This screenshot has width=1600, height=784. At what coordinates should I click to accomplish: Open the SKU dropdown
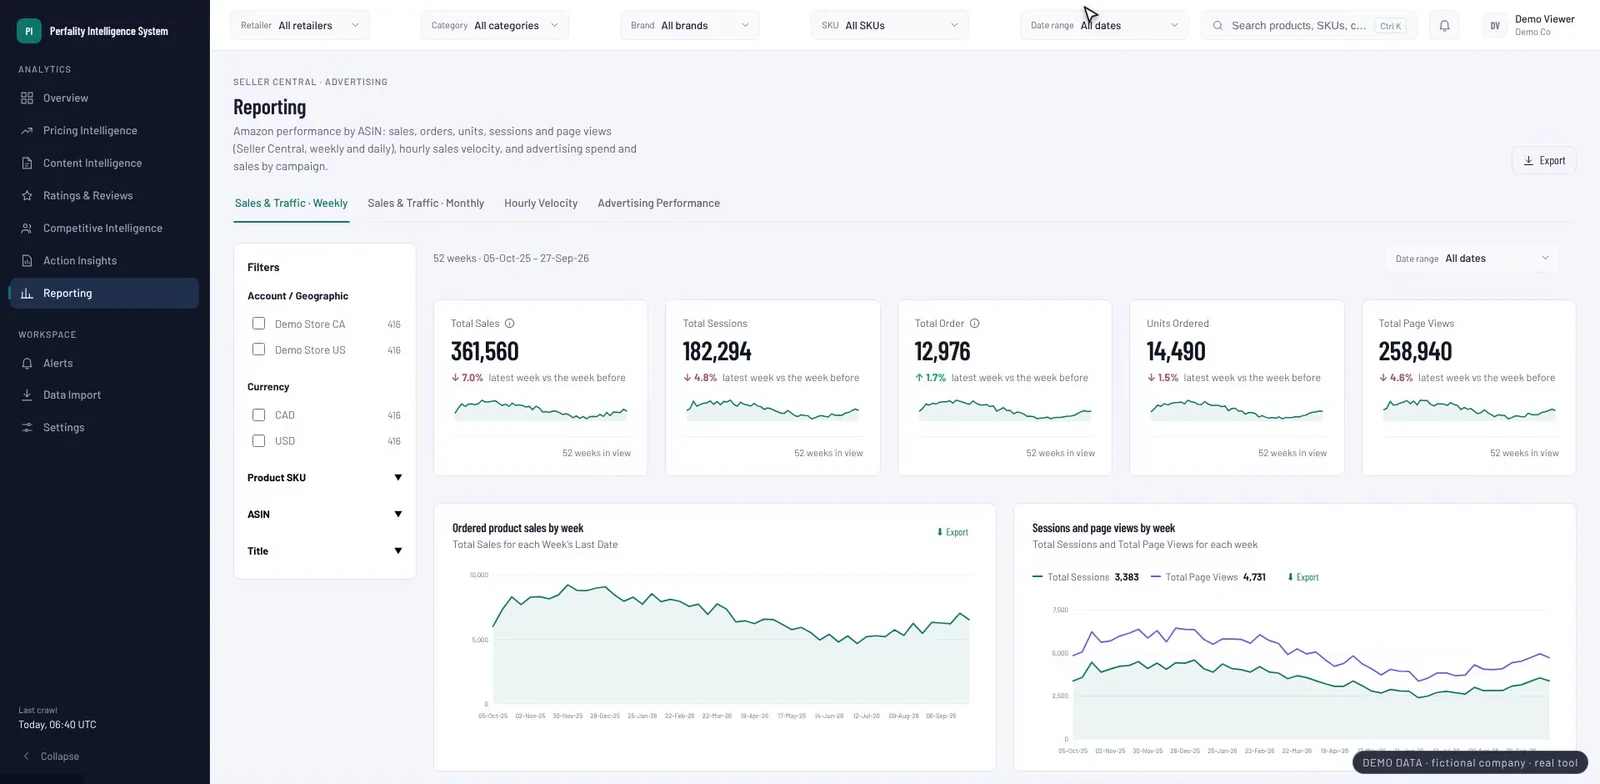(890, 26)
